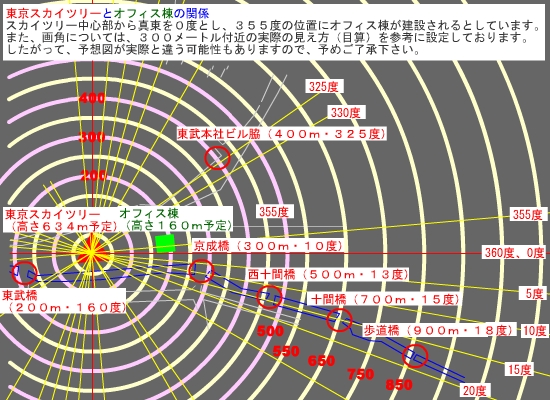
Task: Click the description line starting スカイツリー中心部から
Action: point(274,25)
